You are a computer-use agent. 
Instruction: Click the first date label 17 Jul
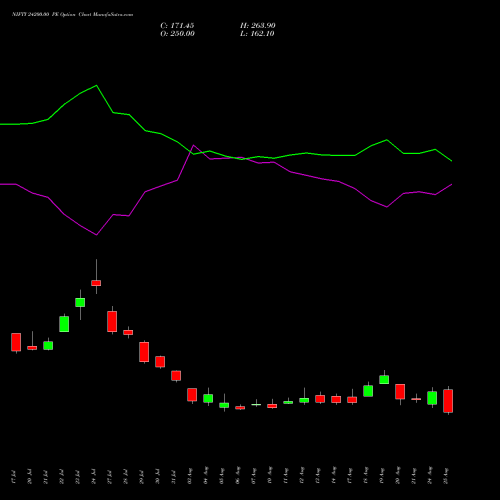pyautogui.click(x=13, y=477)
